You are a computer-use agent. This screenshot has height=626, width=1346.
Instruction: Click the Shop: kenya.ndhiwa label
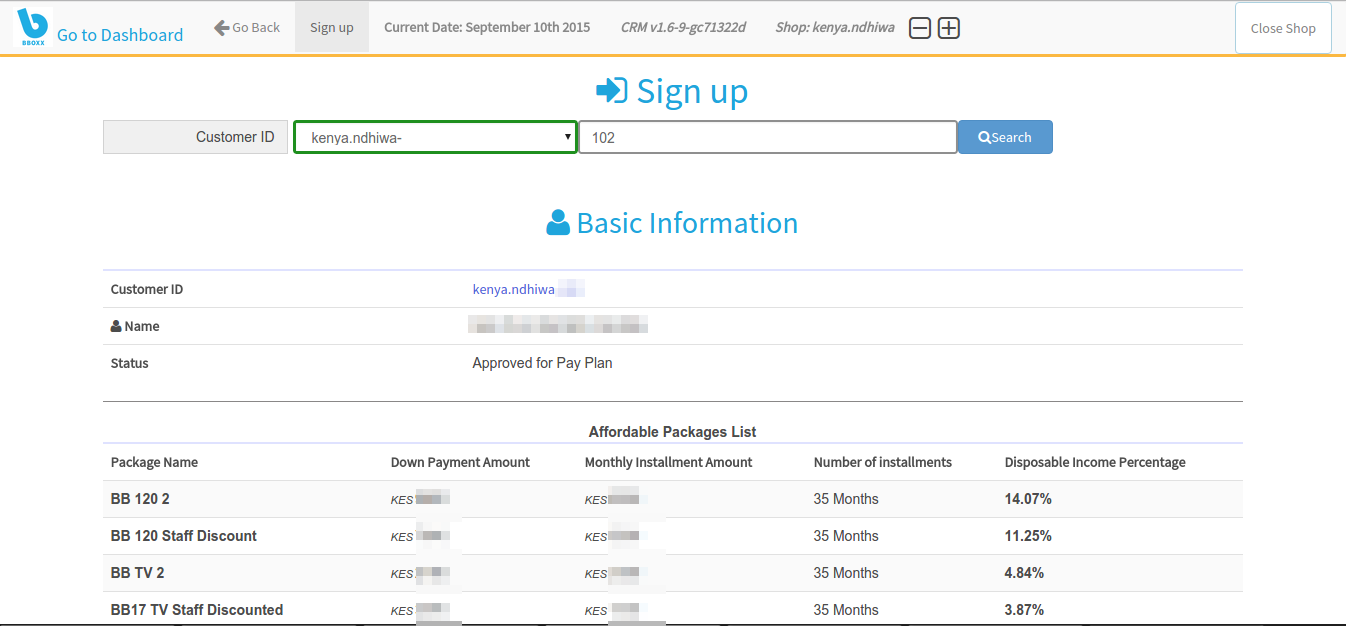click(x=835, y=27)
